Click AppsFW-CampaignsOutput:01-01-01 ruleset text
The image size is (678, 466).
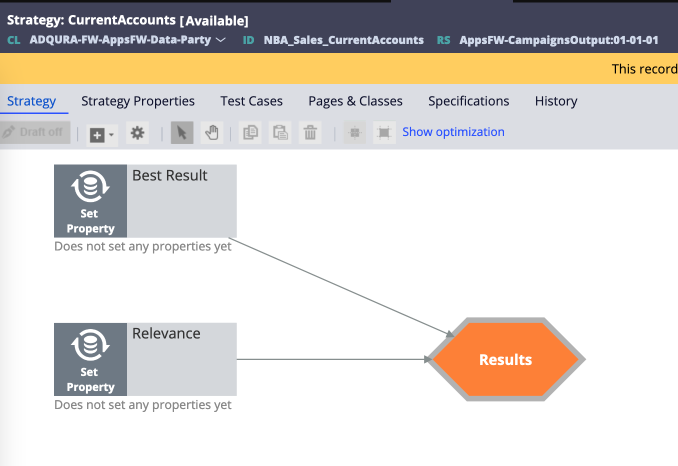(559, 40)
